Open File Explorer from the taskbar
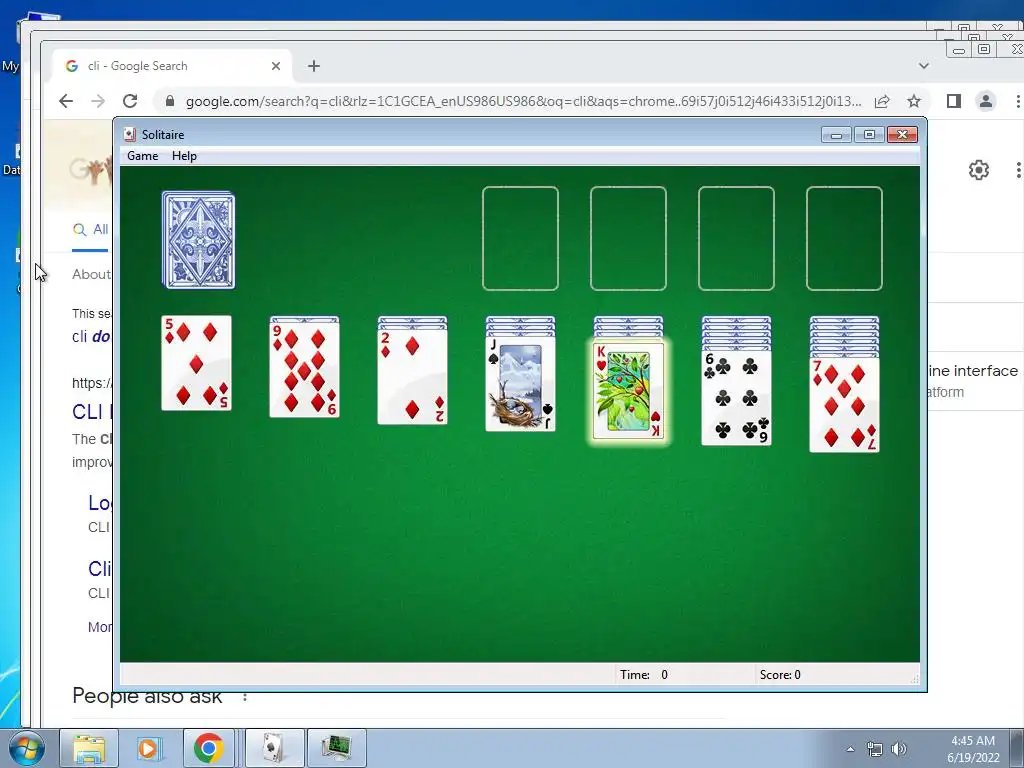 coord(89,748)
